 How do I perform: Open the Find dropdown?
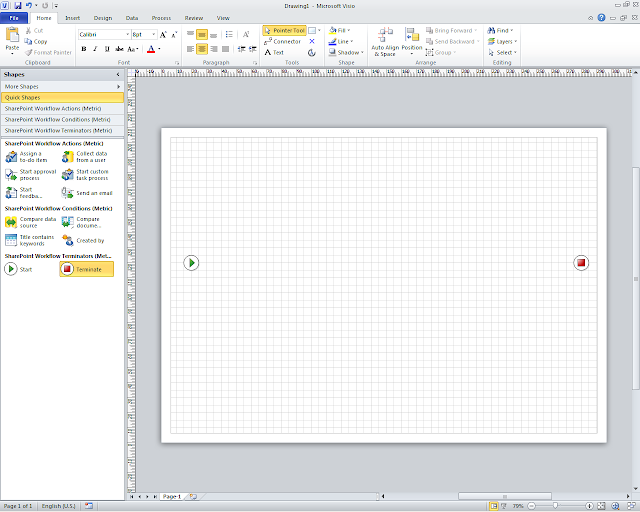coord(500,30)
